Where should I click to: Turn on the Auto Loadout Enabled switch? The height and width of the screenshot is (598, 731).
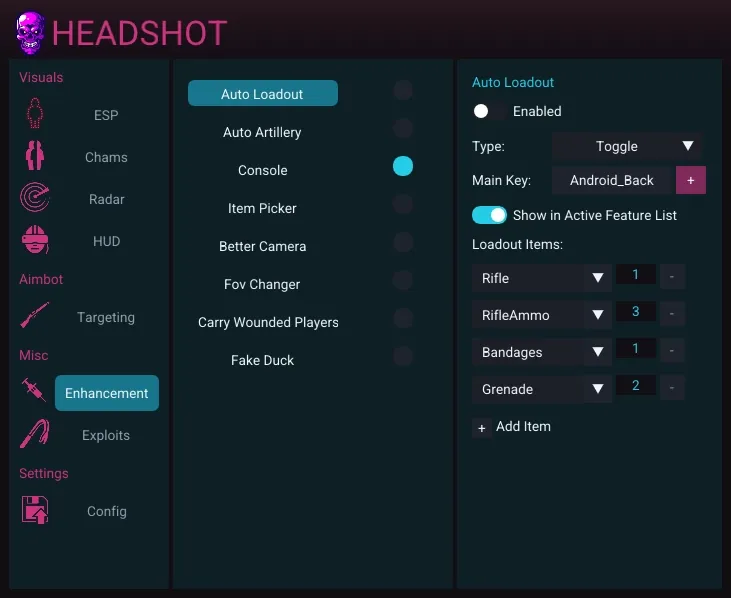pos(488,111)
